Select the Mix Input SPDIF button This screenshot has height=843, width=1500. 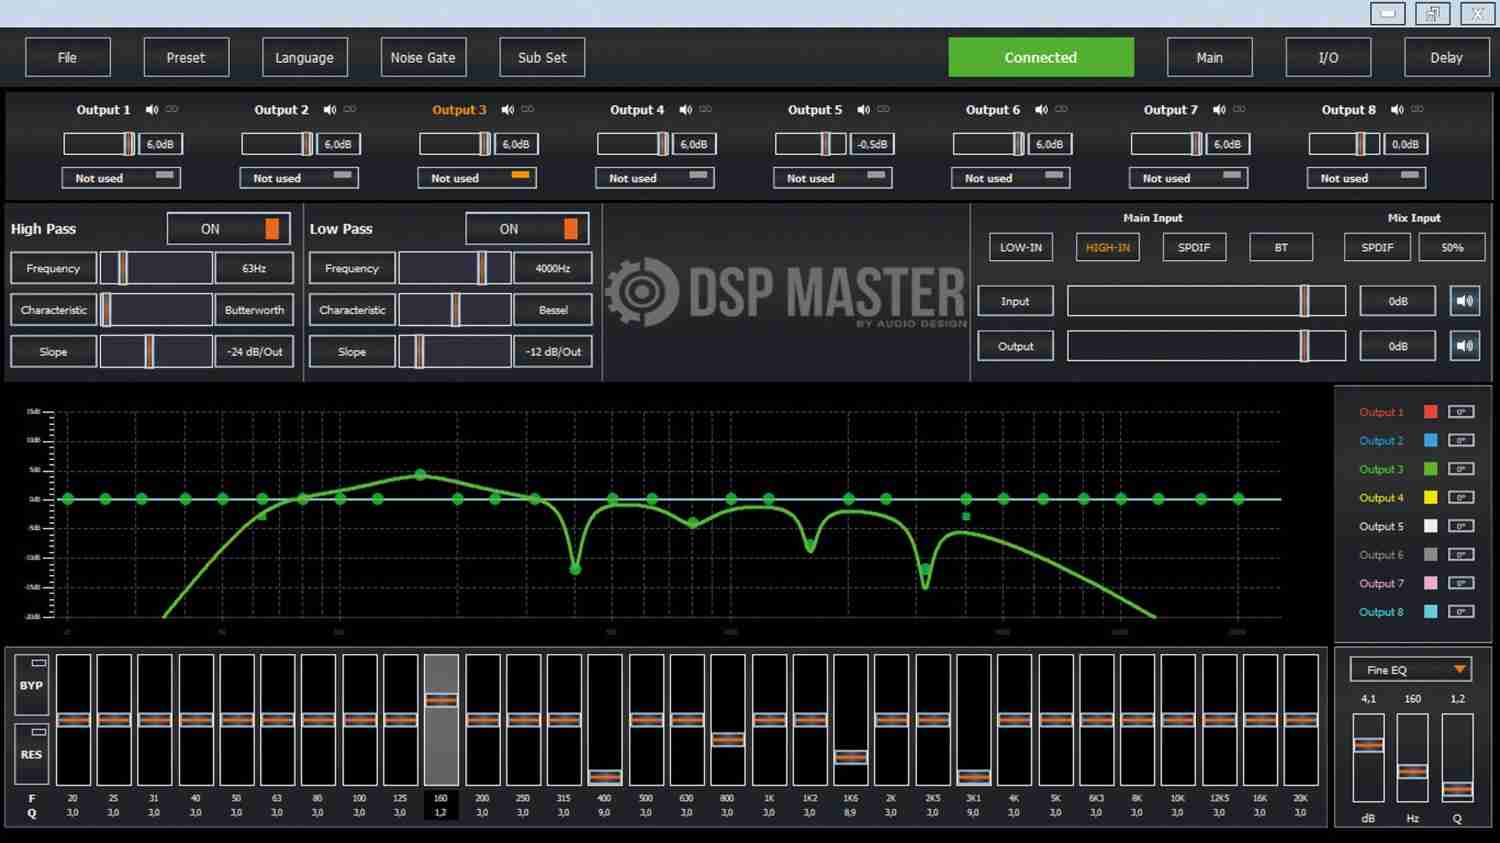(x=1377, y=247)
